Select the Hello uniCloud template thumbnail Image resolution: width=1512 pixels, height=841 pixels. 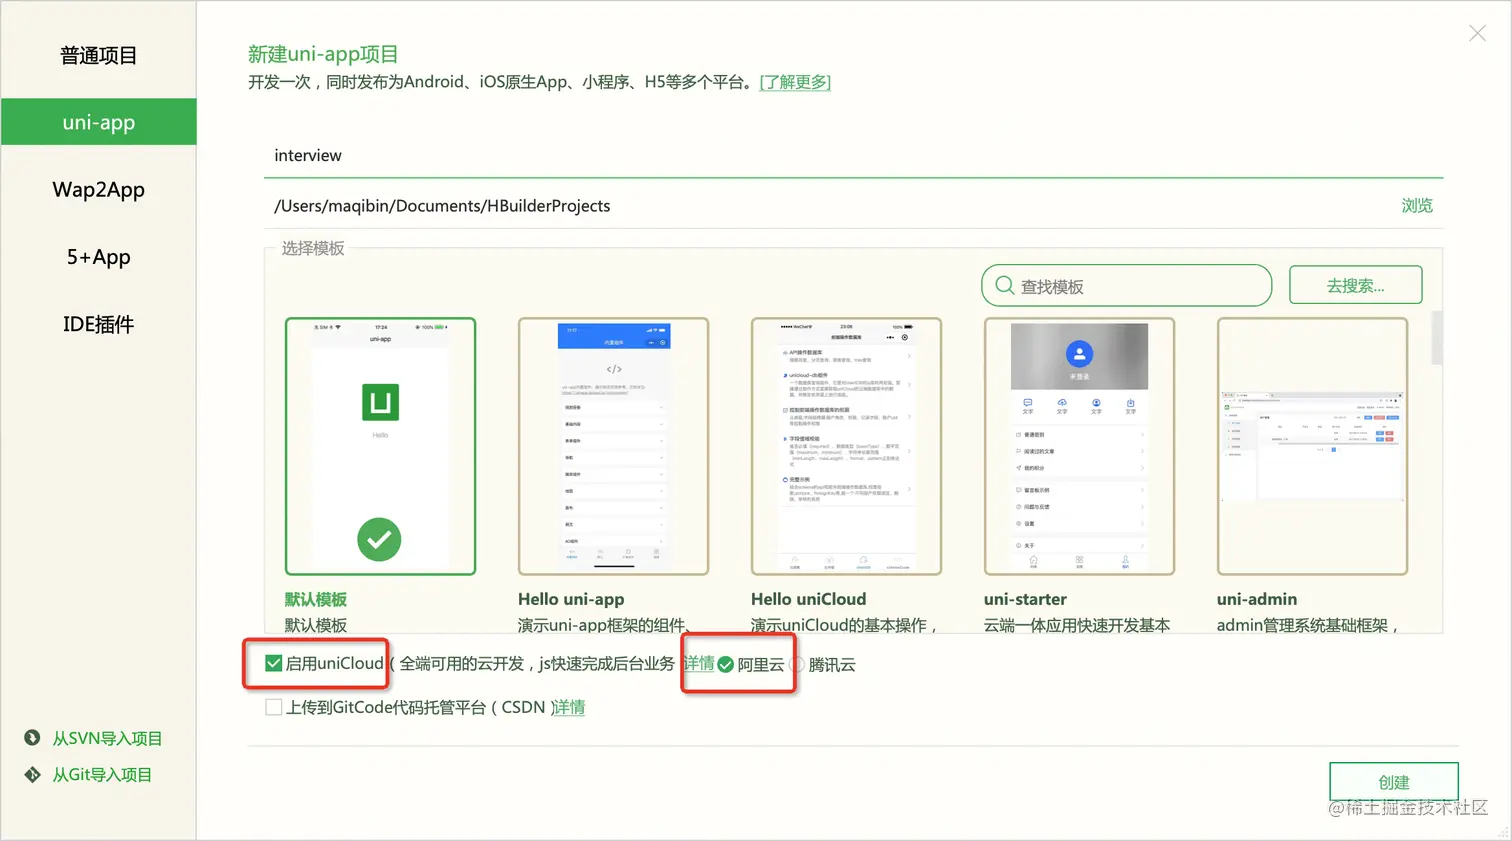click(846, 446)
